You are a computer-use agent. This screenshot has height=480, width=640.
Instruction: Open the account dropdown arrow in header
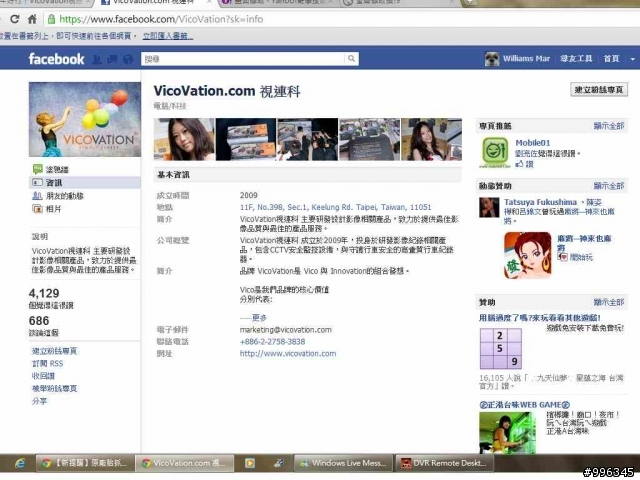click(633, 59)
